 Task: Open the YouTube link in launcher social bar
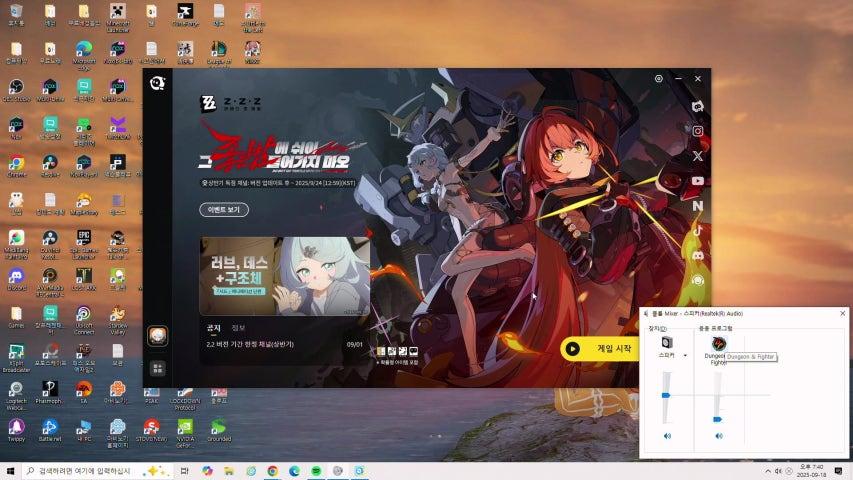tap(698, 181)
